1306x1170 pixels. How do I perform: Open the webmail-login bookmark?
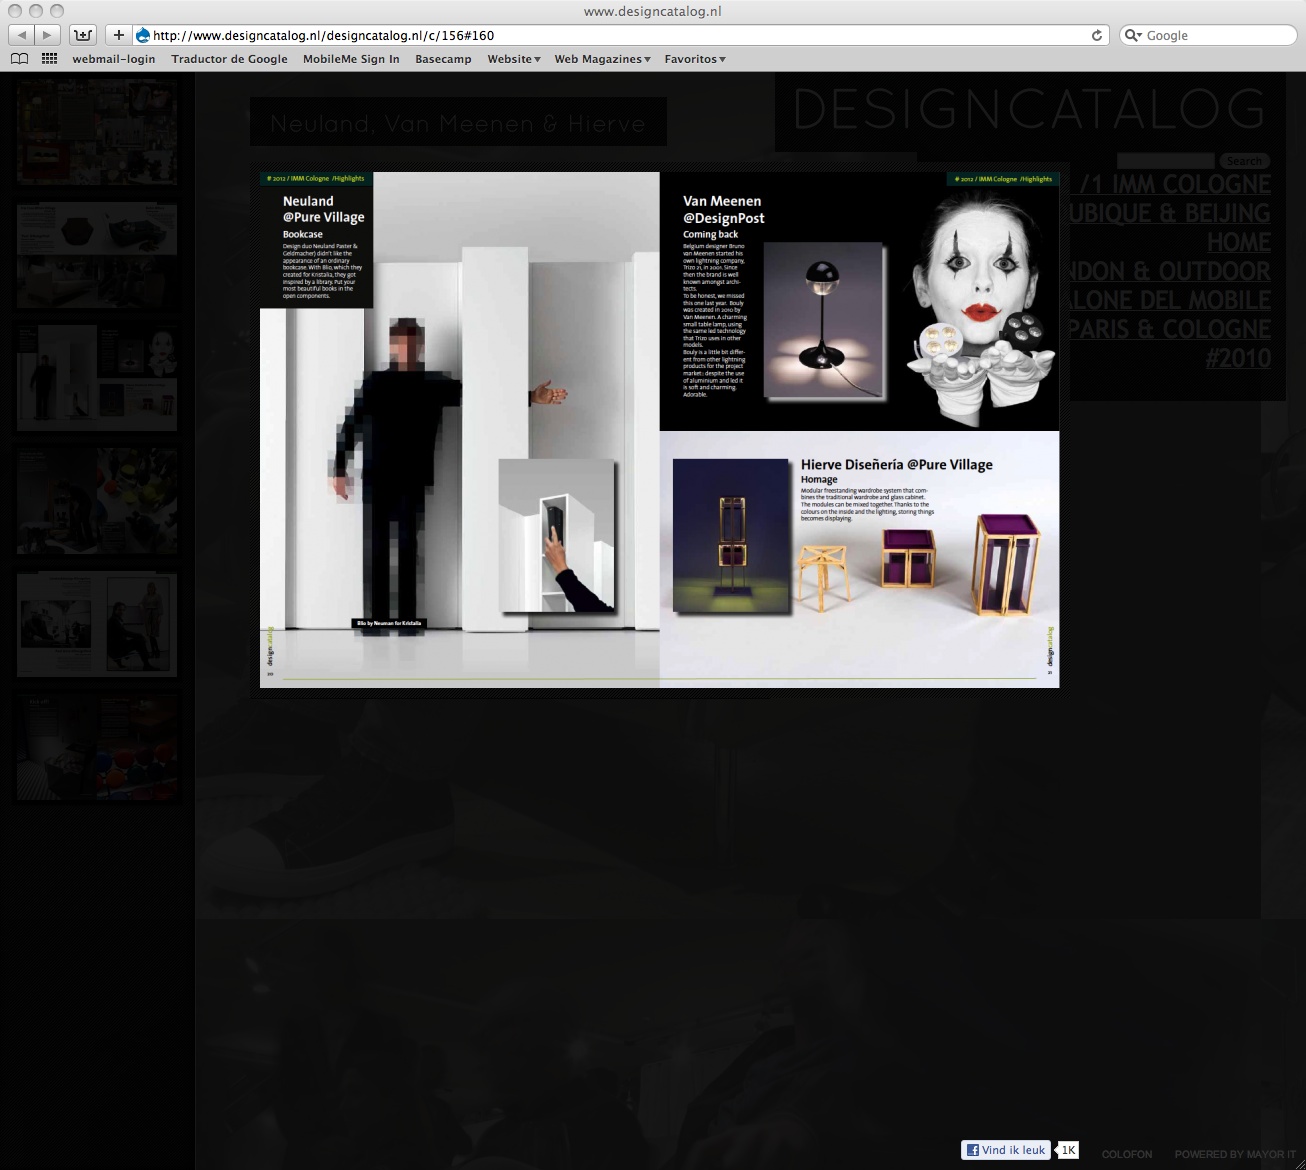[x=114, y=59]
